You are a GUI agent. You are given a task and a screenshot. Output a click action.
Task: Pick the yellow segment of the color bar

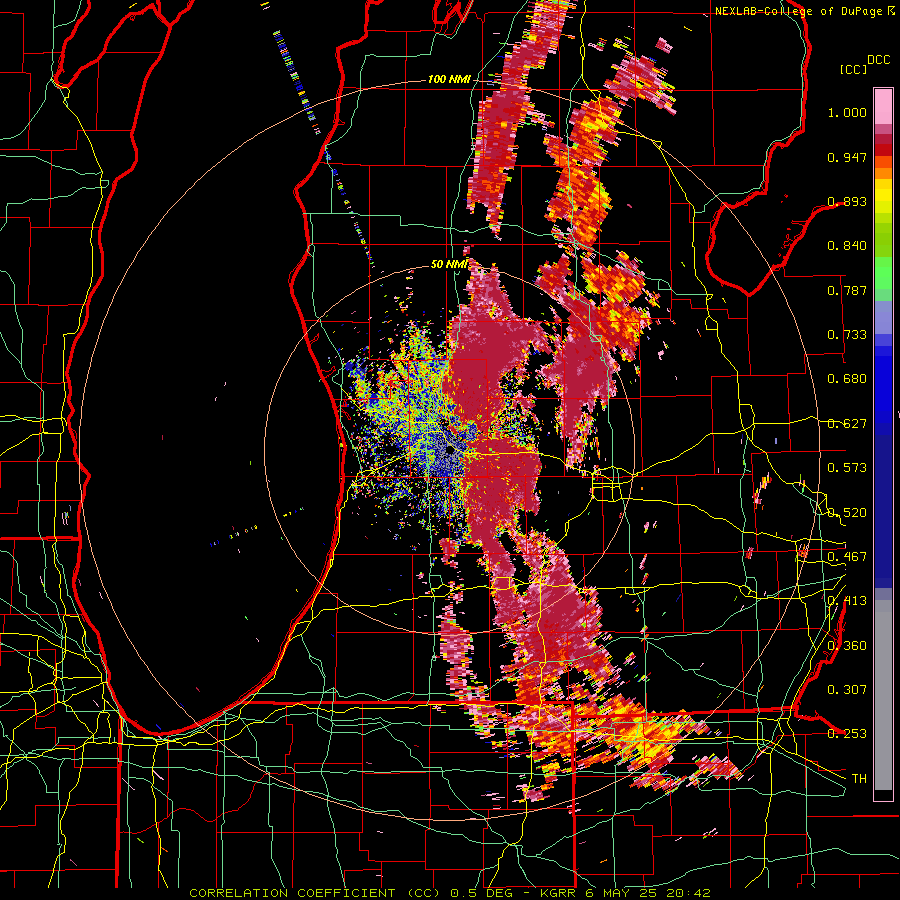point(883,197)
